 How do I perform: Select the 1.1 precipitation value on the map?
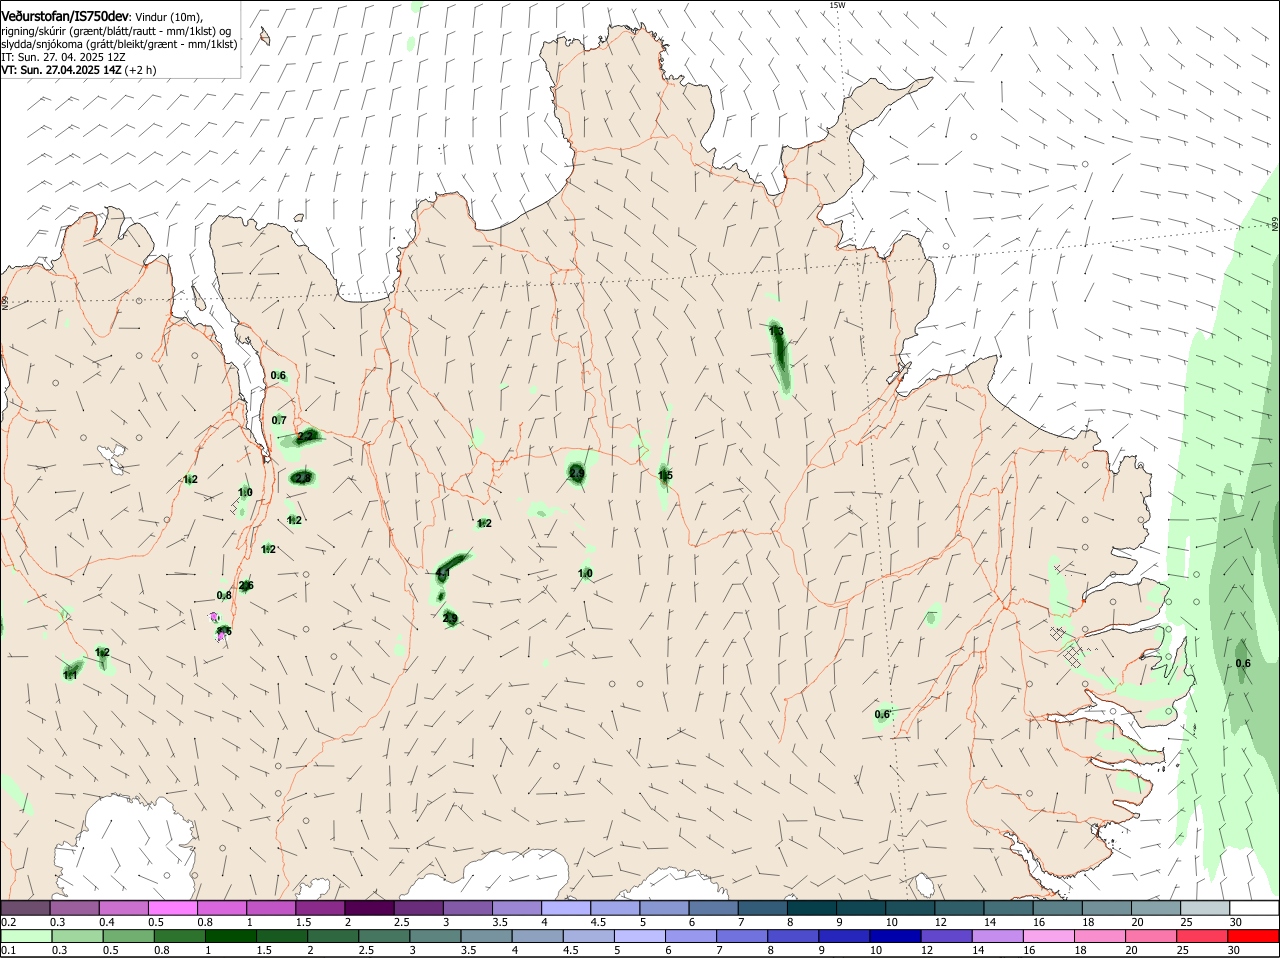(x=70, y=675)
